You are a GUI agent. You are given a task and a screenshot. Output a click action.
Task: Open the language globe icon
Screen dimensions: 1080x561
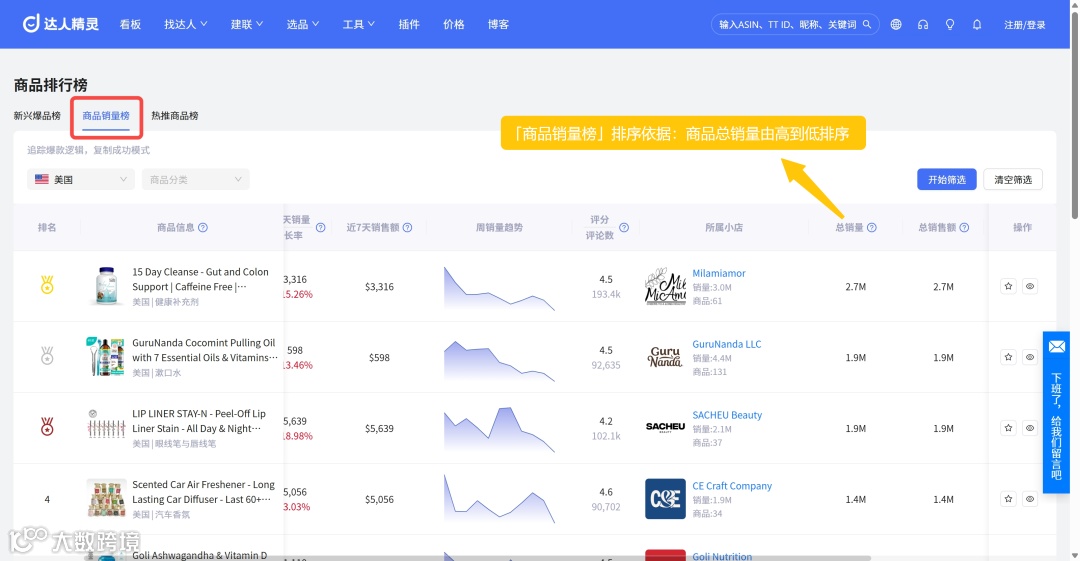[895, 24]
